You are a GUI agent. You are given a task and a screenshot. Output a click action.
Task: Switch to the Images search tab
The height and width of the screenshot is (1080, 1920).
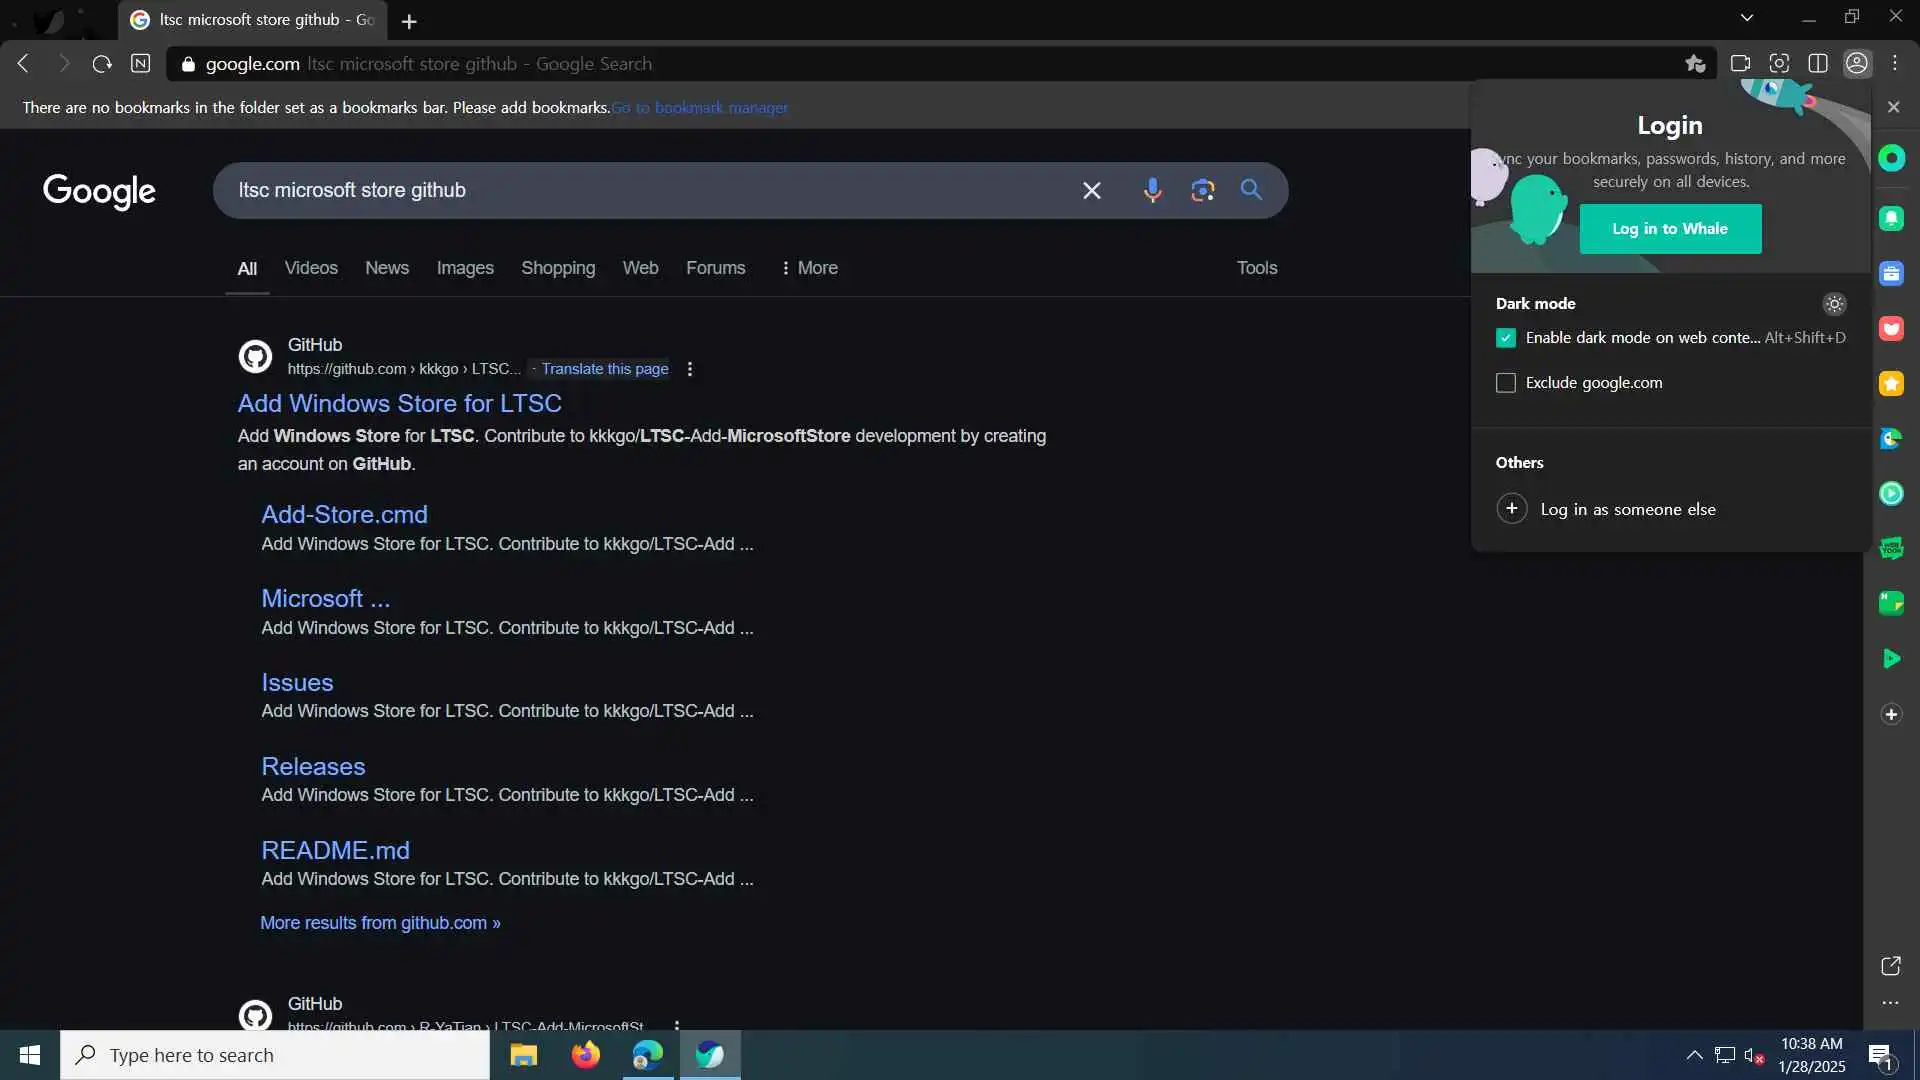coord(465,268)
